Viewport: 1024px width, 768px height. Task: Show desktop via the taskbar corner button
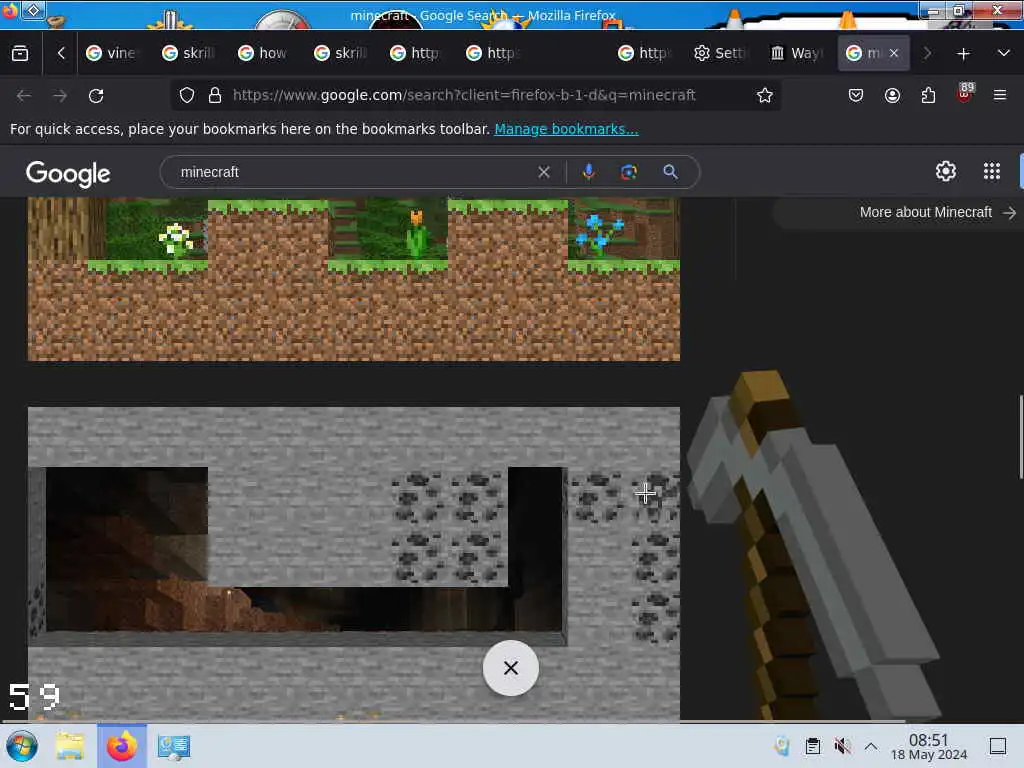tap(998, 746)
